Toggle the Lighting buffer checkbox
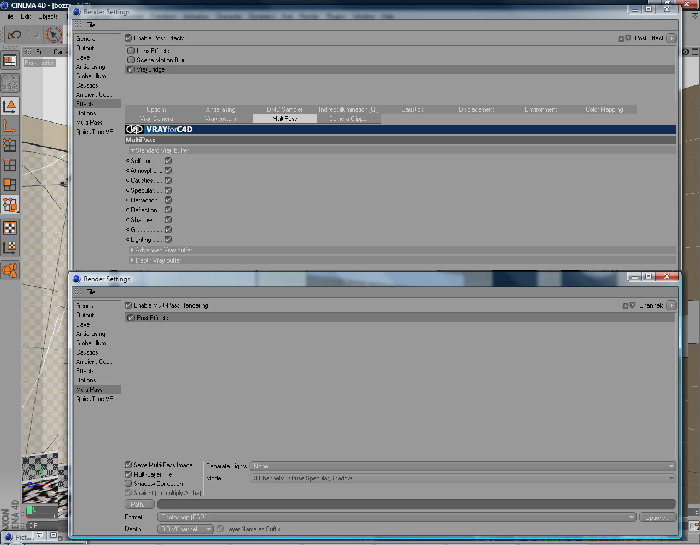This screenshot has width=700, height=545. (x=168, y=240)
